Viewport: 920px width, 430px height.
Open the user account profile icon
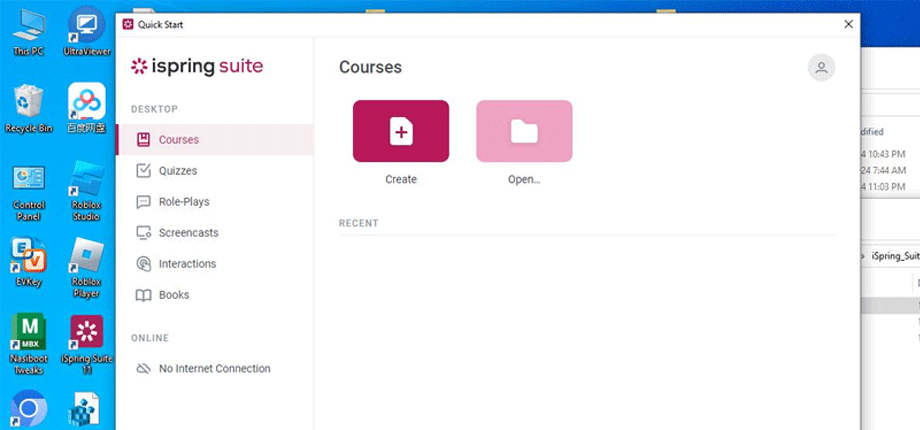click(x=821, y=67)
